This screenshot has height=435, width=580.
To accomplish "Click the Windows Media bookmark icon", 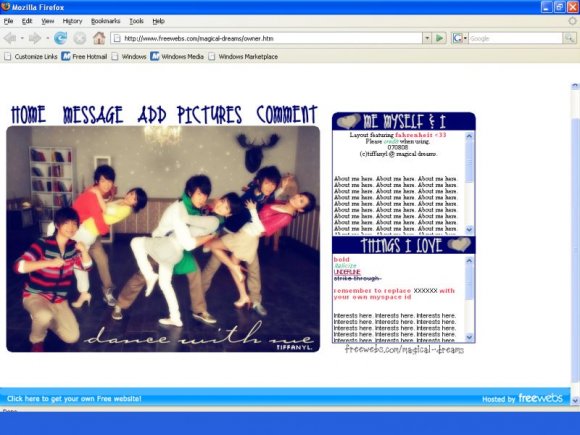I will coord(155,57).
